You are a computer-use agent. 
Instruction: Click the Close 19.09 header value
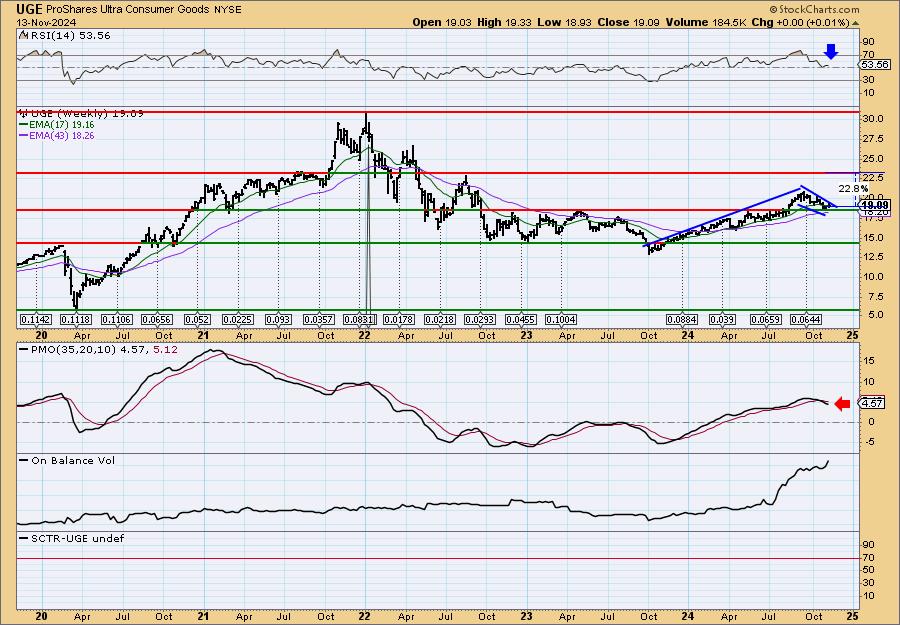tap(629, 22)
